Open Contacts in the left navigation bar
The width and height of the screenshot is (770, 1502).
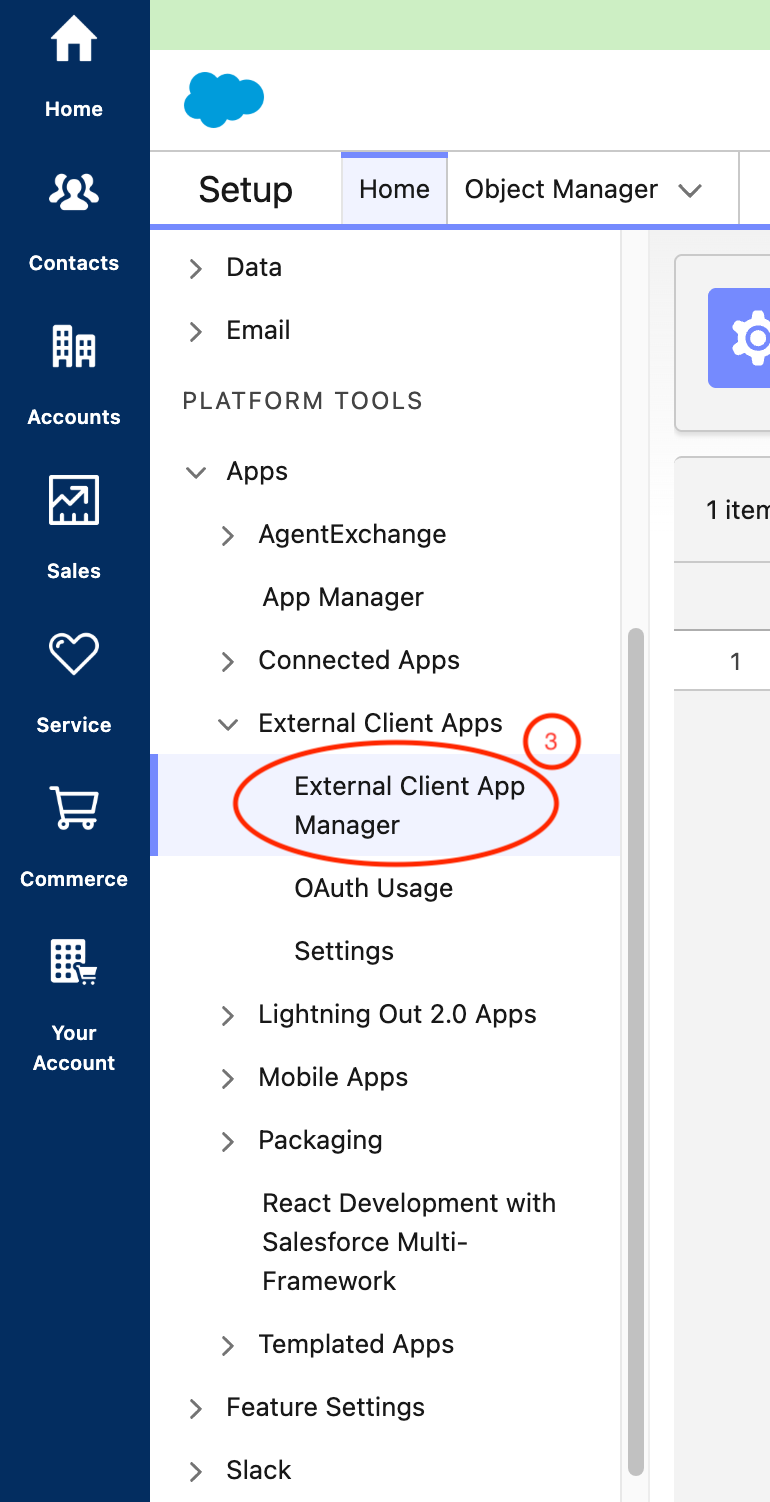[74, 223]
